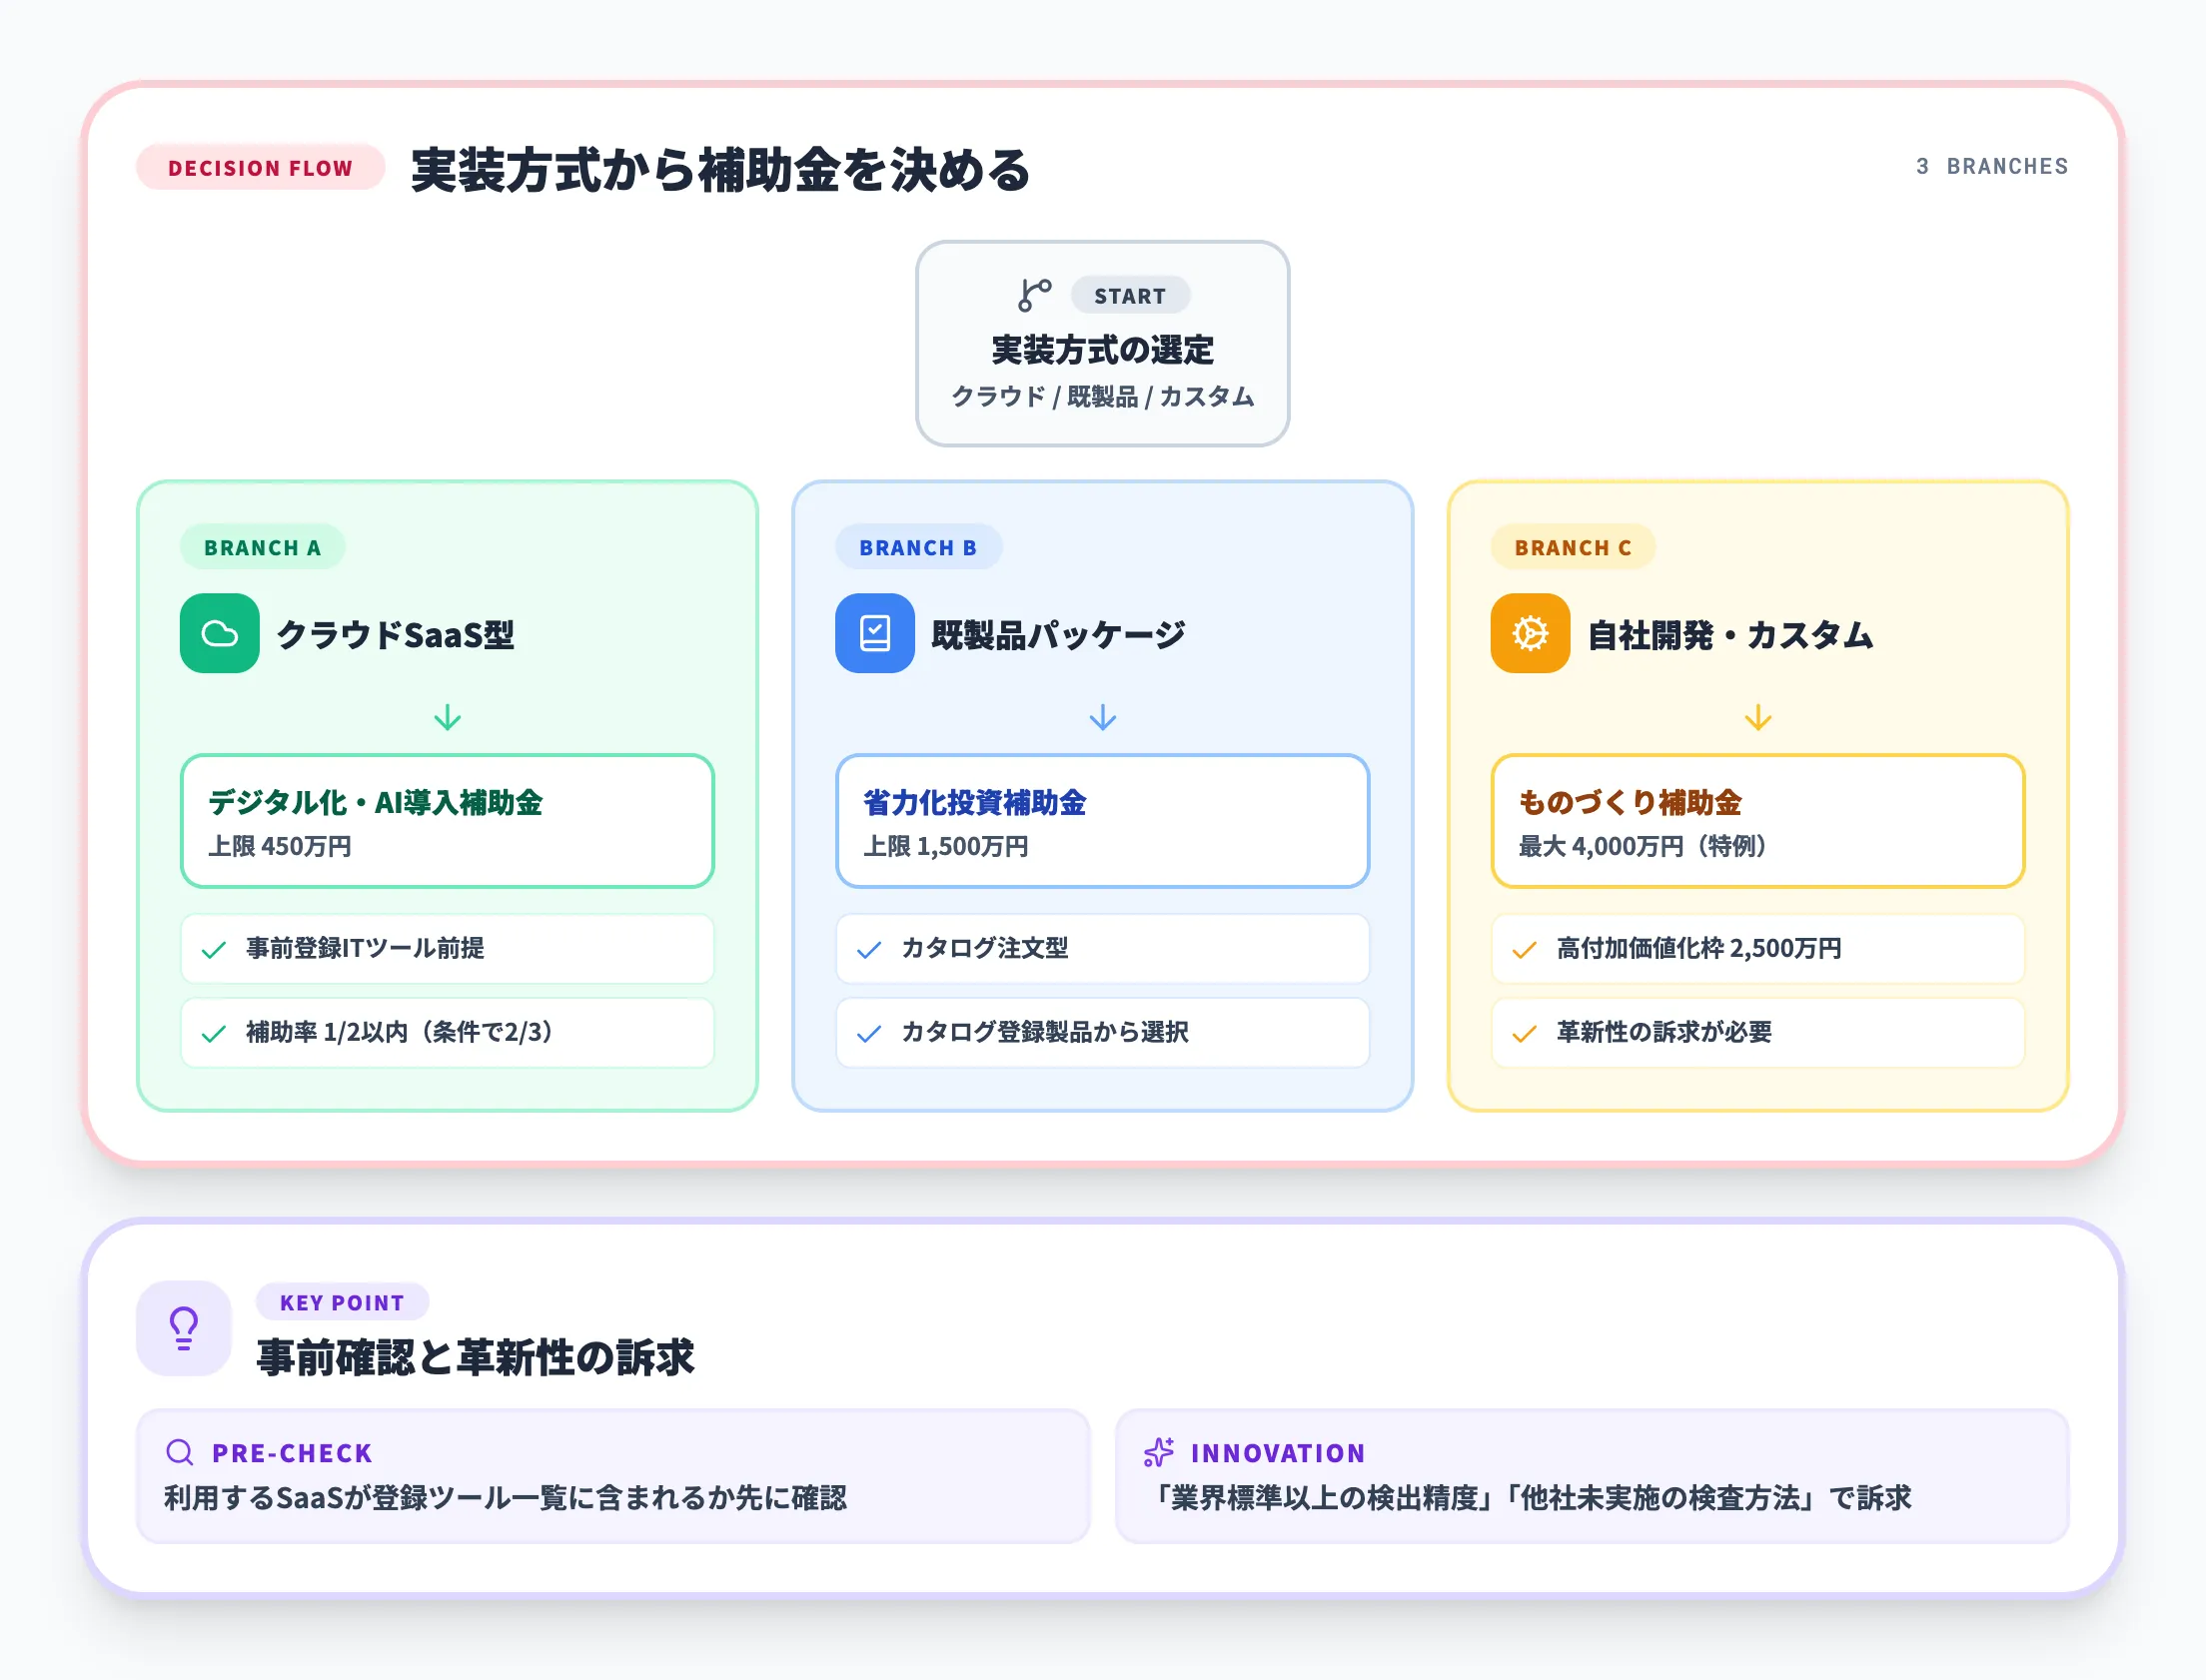Viewport: 2206px width, 1680px height.
Task: Click the check mark beside 補助率 1/2以内
Action: (214, 1033)
